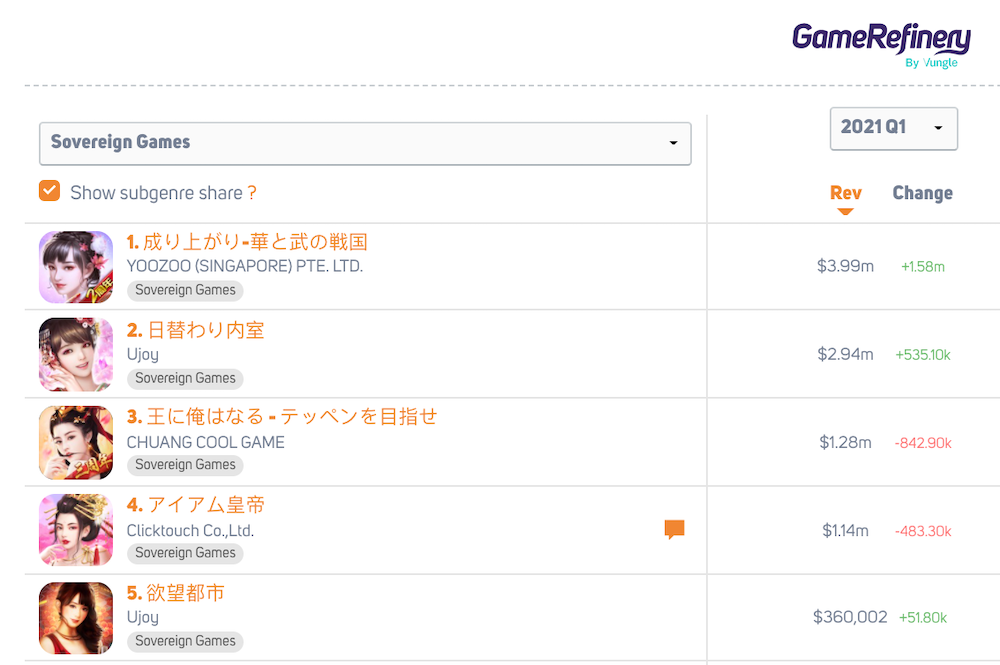Click change value -842.90k
Image resolution: width=1000 pixels, height=665 pixels.
[x=923, y=442]
